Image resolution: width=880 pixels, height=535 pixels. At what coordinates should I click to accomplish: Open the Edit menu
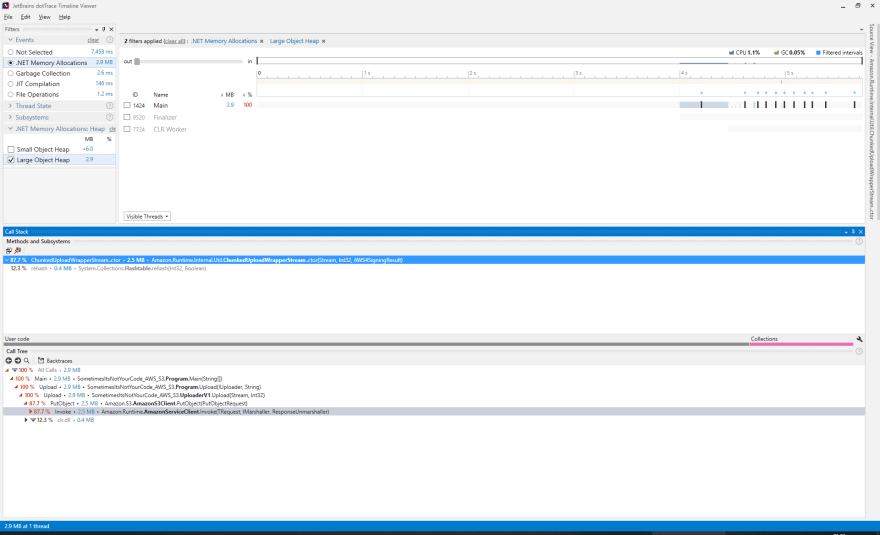[25, 17]
